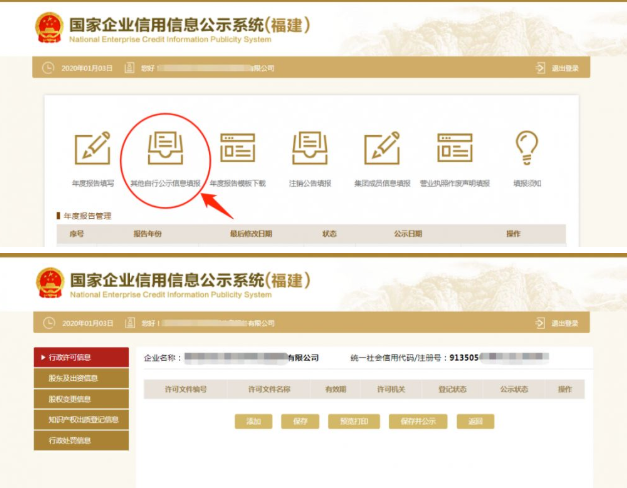Select the 注销公告填报 icon
This screenshot has height=488, width=627.
pos(309,149)
